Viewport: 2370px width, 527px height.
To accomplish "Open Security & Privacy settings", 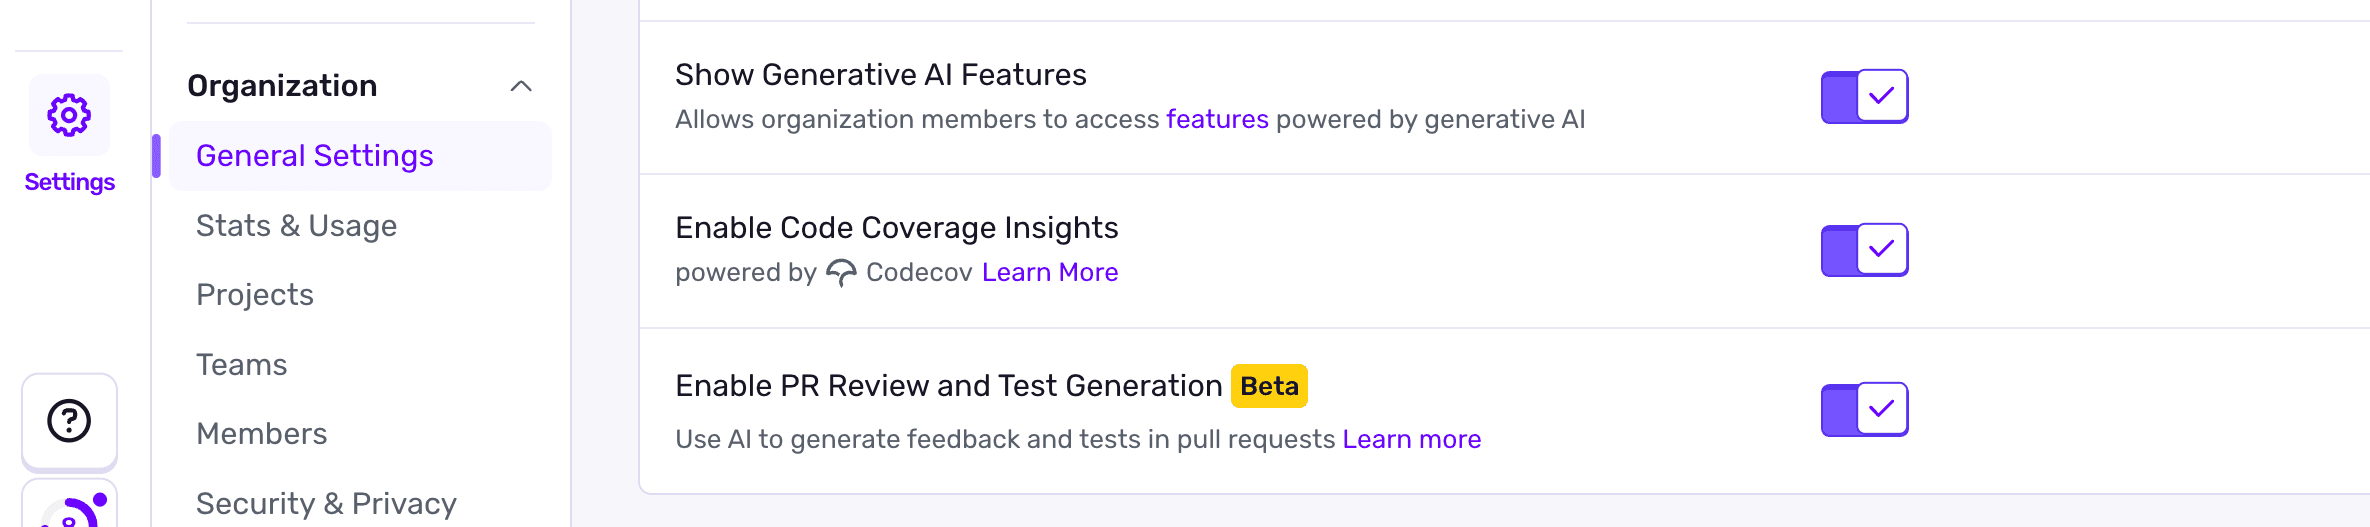I will 326,504.
